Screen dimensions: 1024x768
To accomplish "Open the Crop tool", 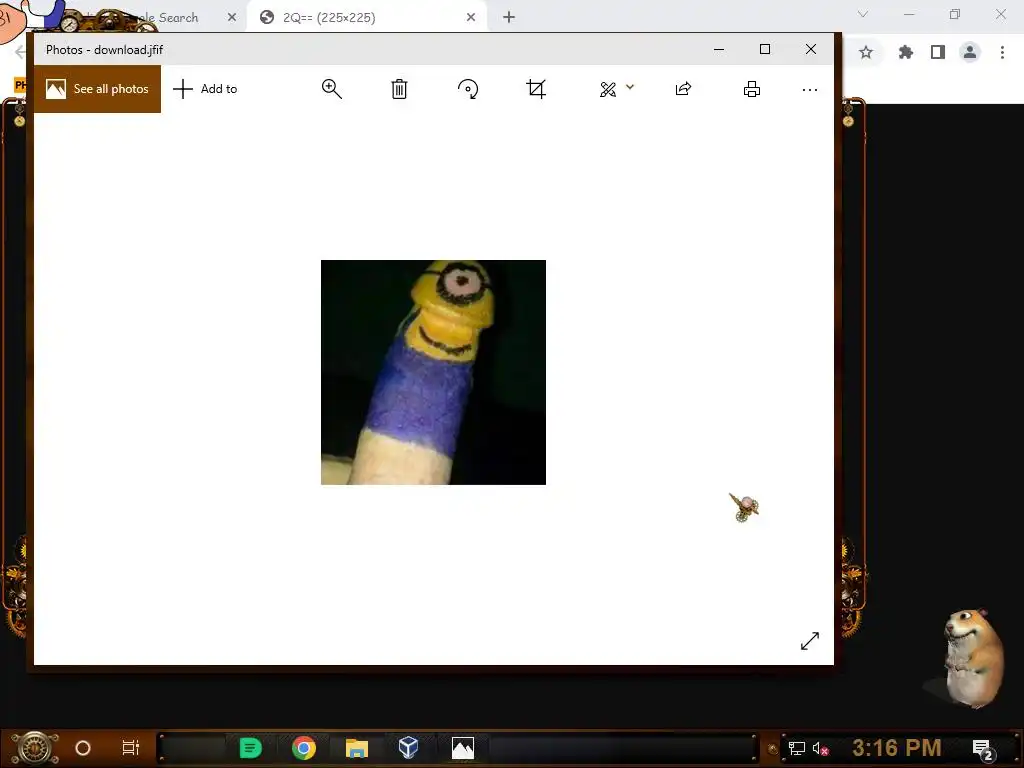I will (x=536, y=89).
